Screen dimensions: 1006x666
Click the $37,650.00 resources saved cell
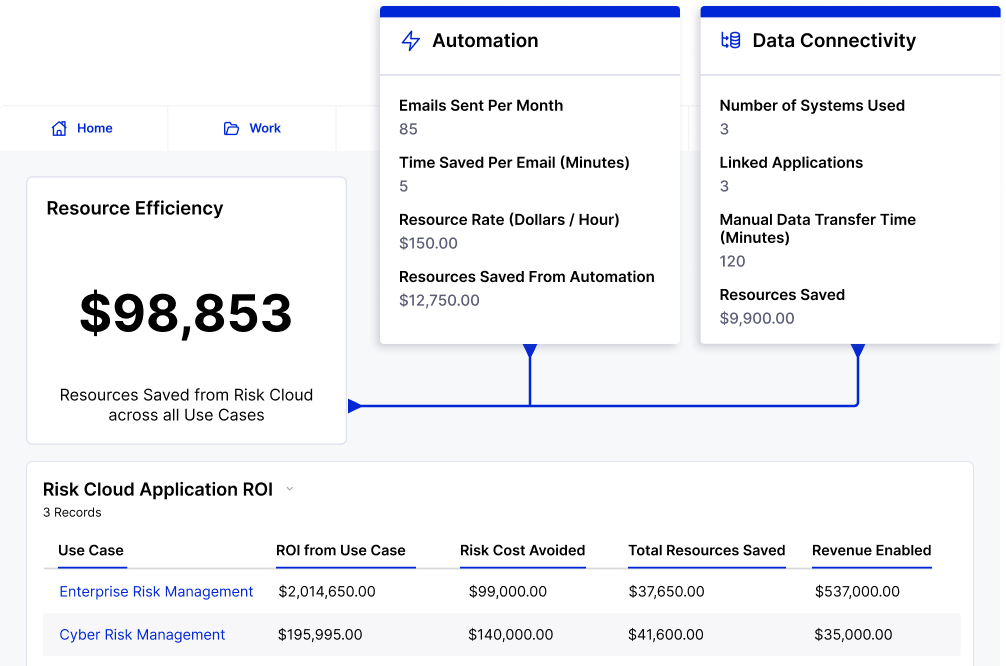click(x=666, y=592)
